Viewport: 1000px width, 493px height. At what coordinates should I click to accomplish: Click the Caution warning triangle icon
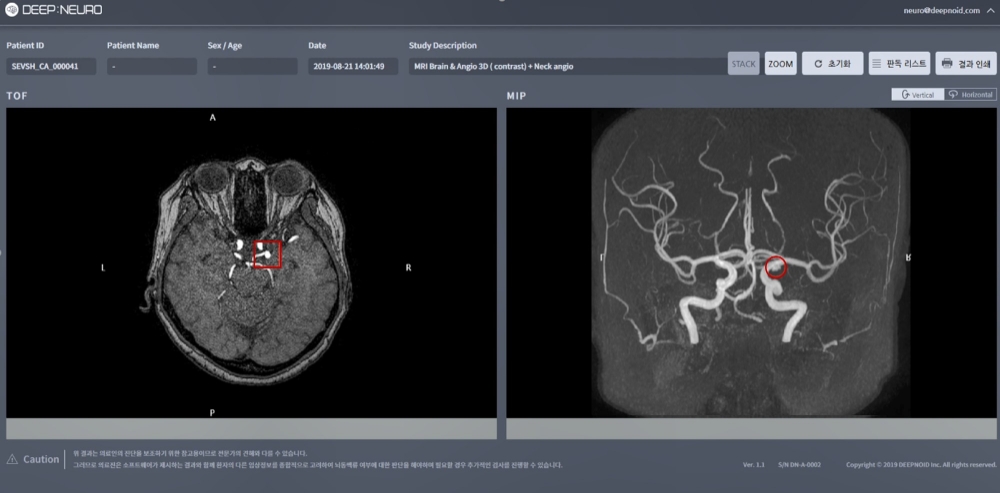click(12, 459)
